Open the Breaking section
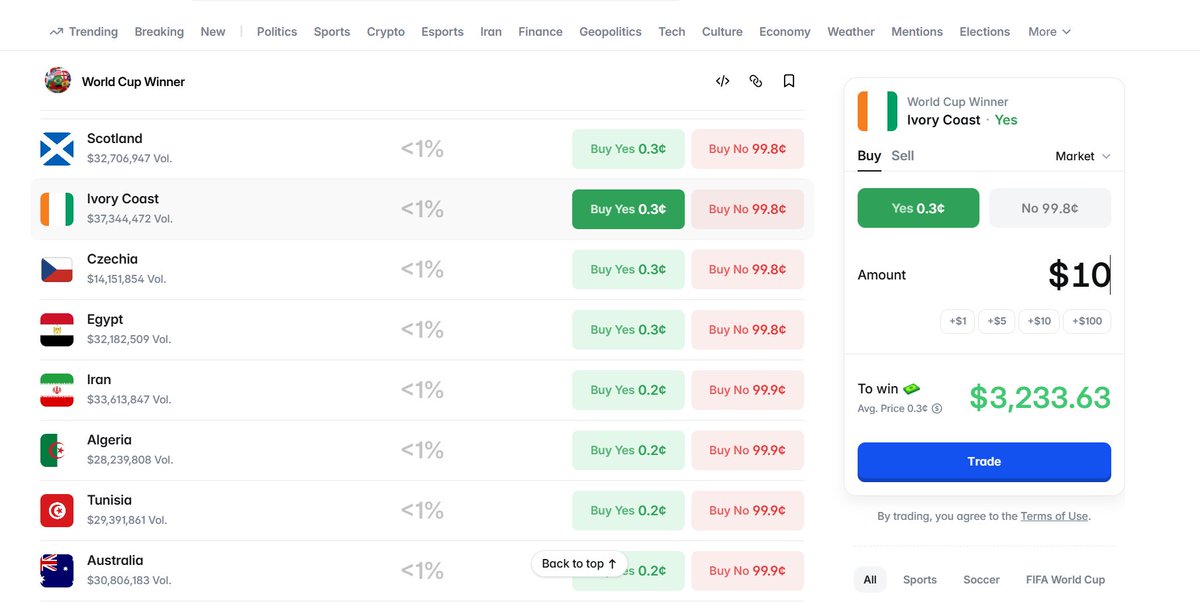Screen dimensions: 1200x604 pyautogui.click(x=159, y=32)
